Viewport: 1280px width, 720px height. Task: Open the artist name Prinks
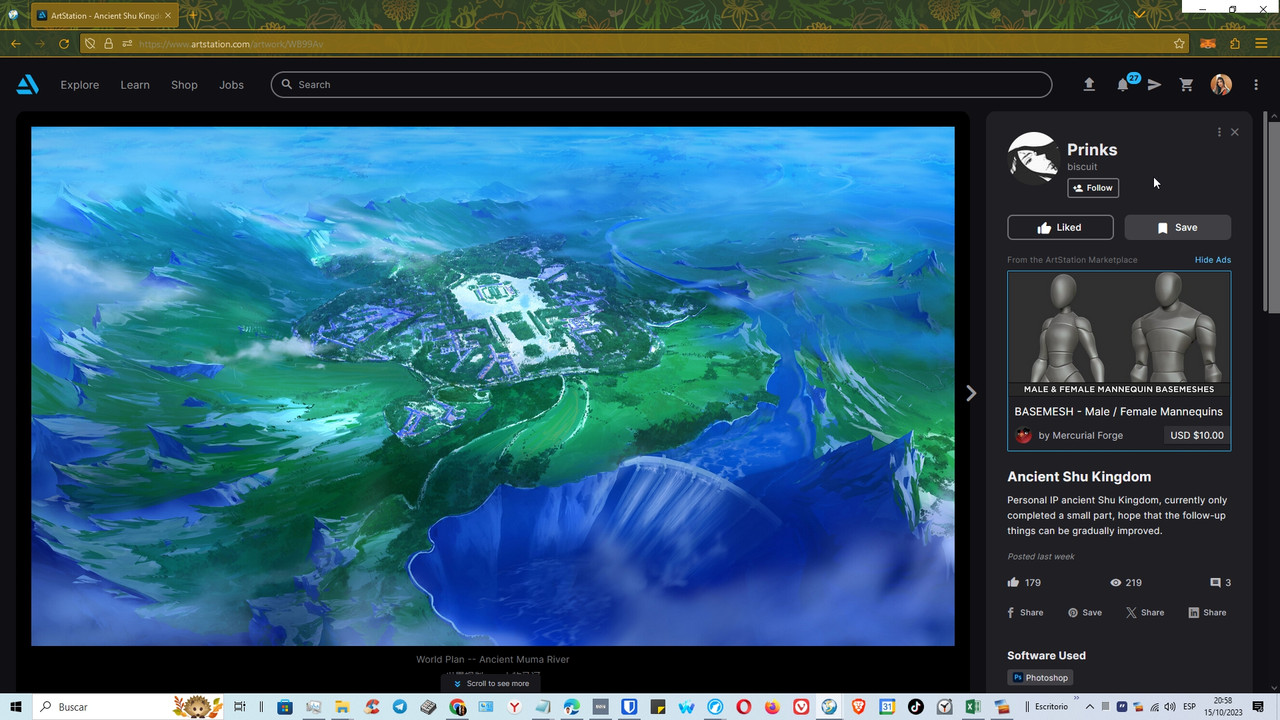tap(1092, 150)
